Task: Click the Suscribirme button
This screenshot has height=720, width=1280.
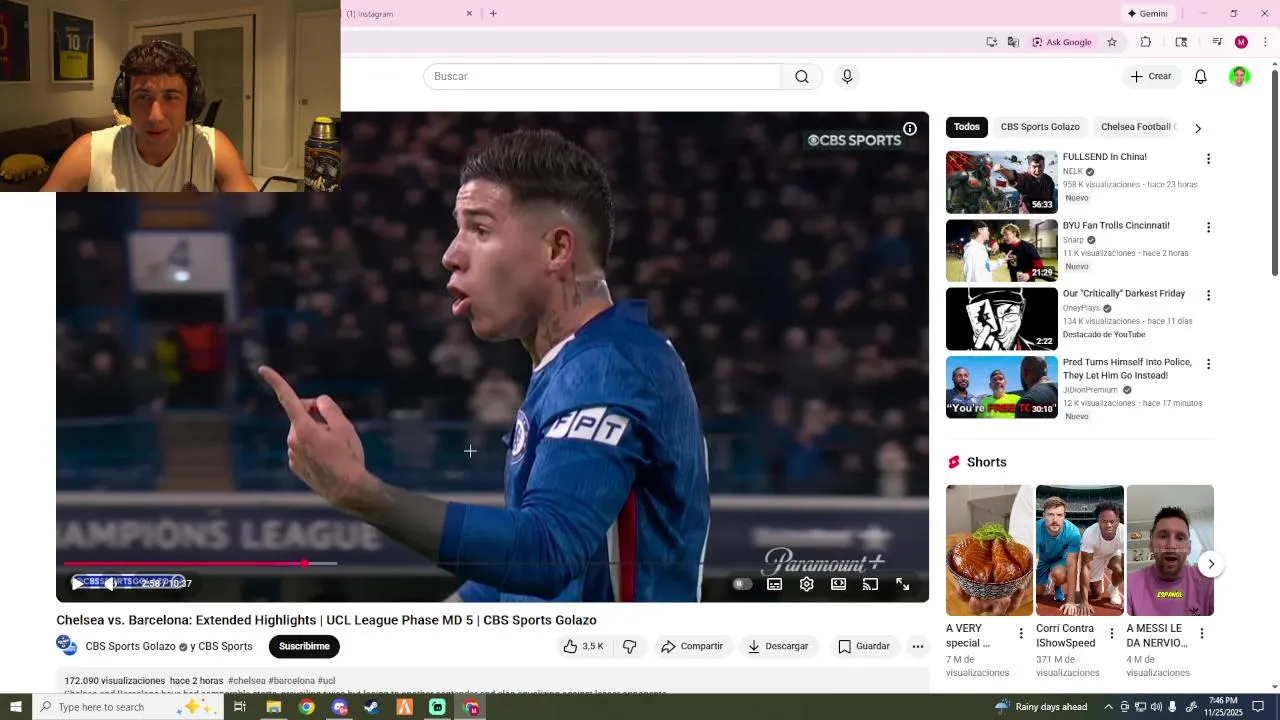Action: 304,646
